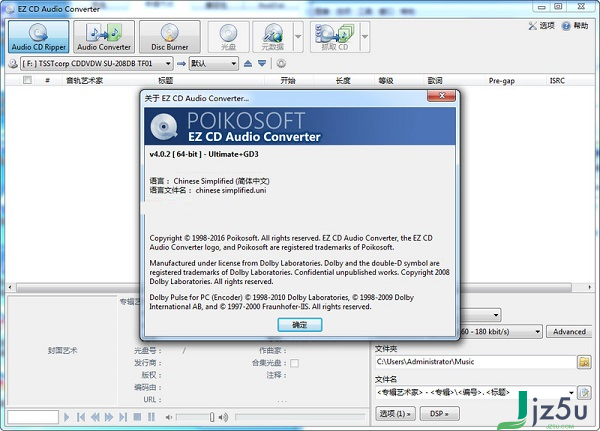Click the 音轨艺术家 column header
This screenshot has width=600, height=431.
(84, 80)
